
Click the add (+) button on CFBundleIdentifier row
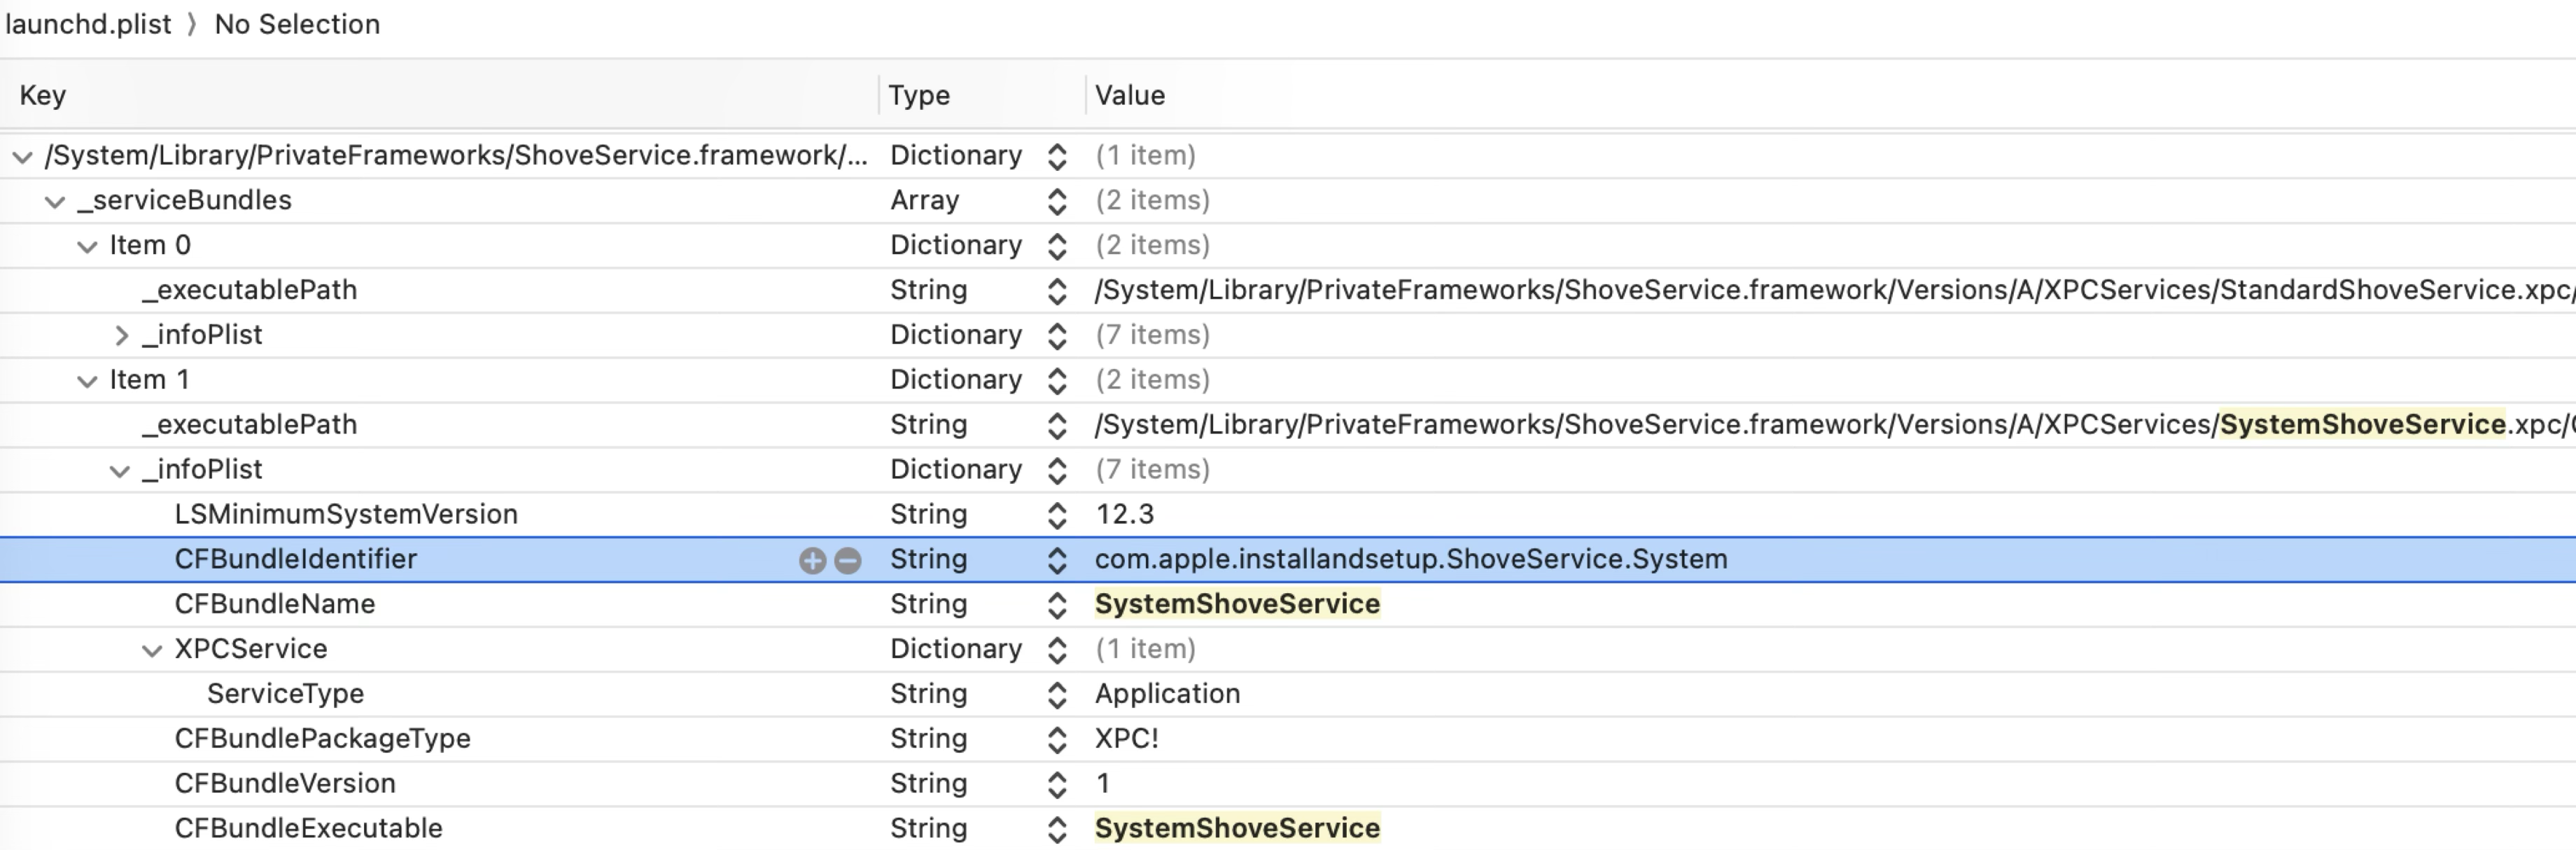(812, 560)
